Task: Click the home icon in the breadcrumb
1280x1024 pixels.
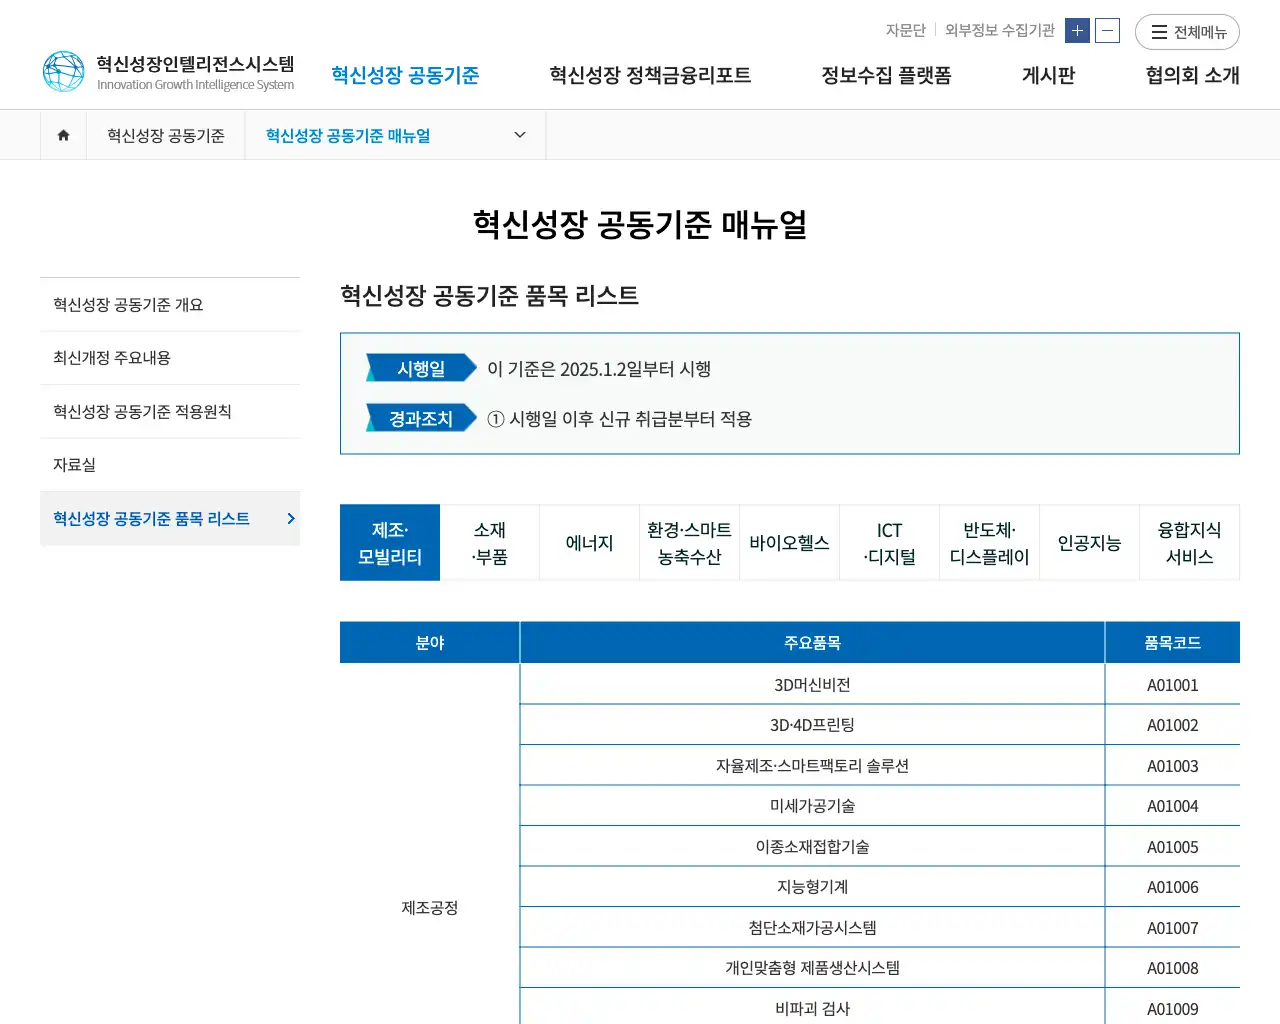Action: point(63,135)
